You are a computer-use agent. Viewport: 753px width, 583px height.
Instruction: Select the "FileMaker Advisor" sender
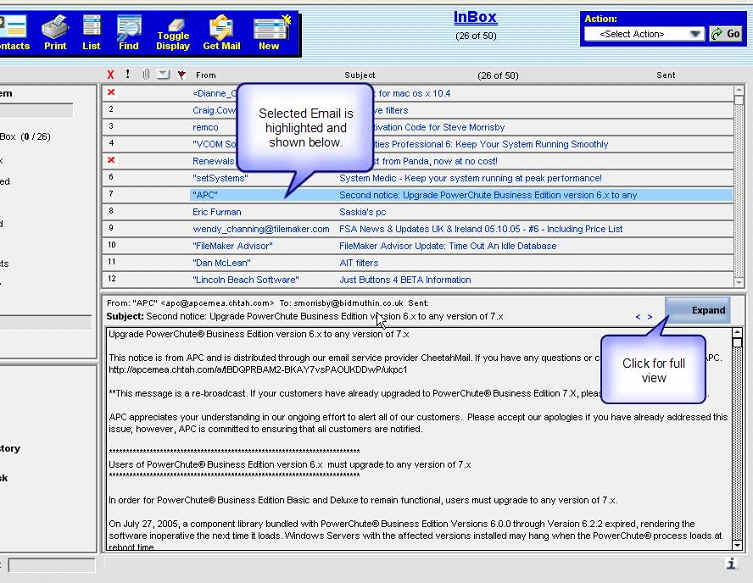coord(232,246)
